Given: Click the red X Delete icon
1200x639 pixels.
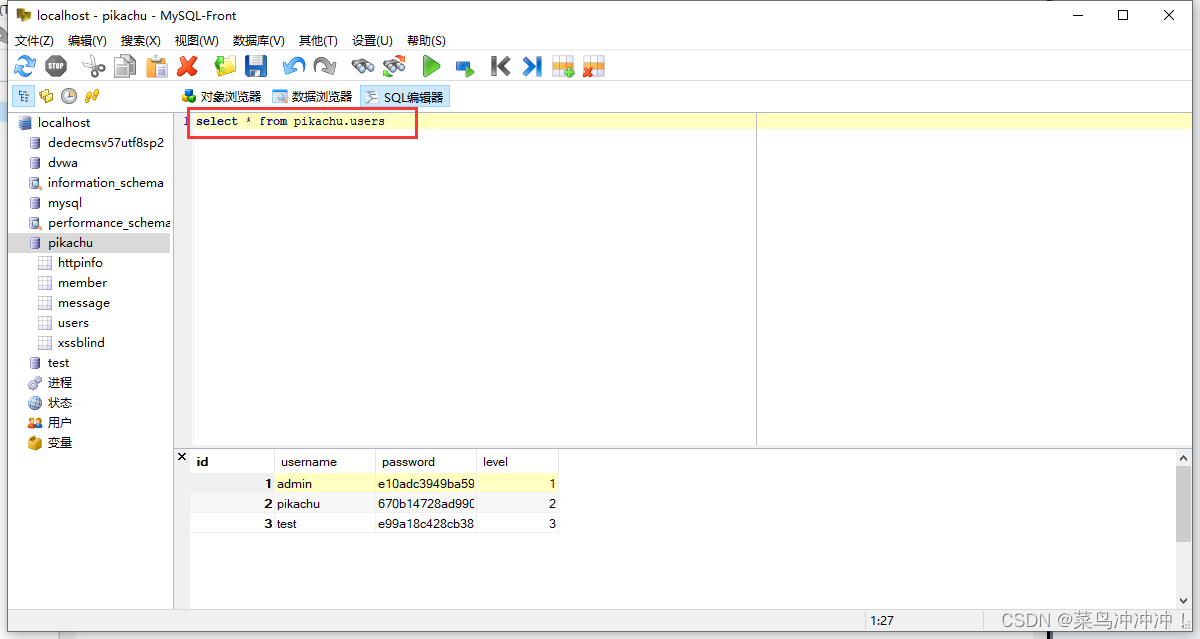Looking at the screenshot, I should tap(187, 67).
